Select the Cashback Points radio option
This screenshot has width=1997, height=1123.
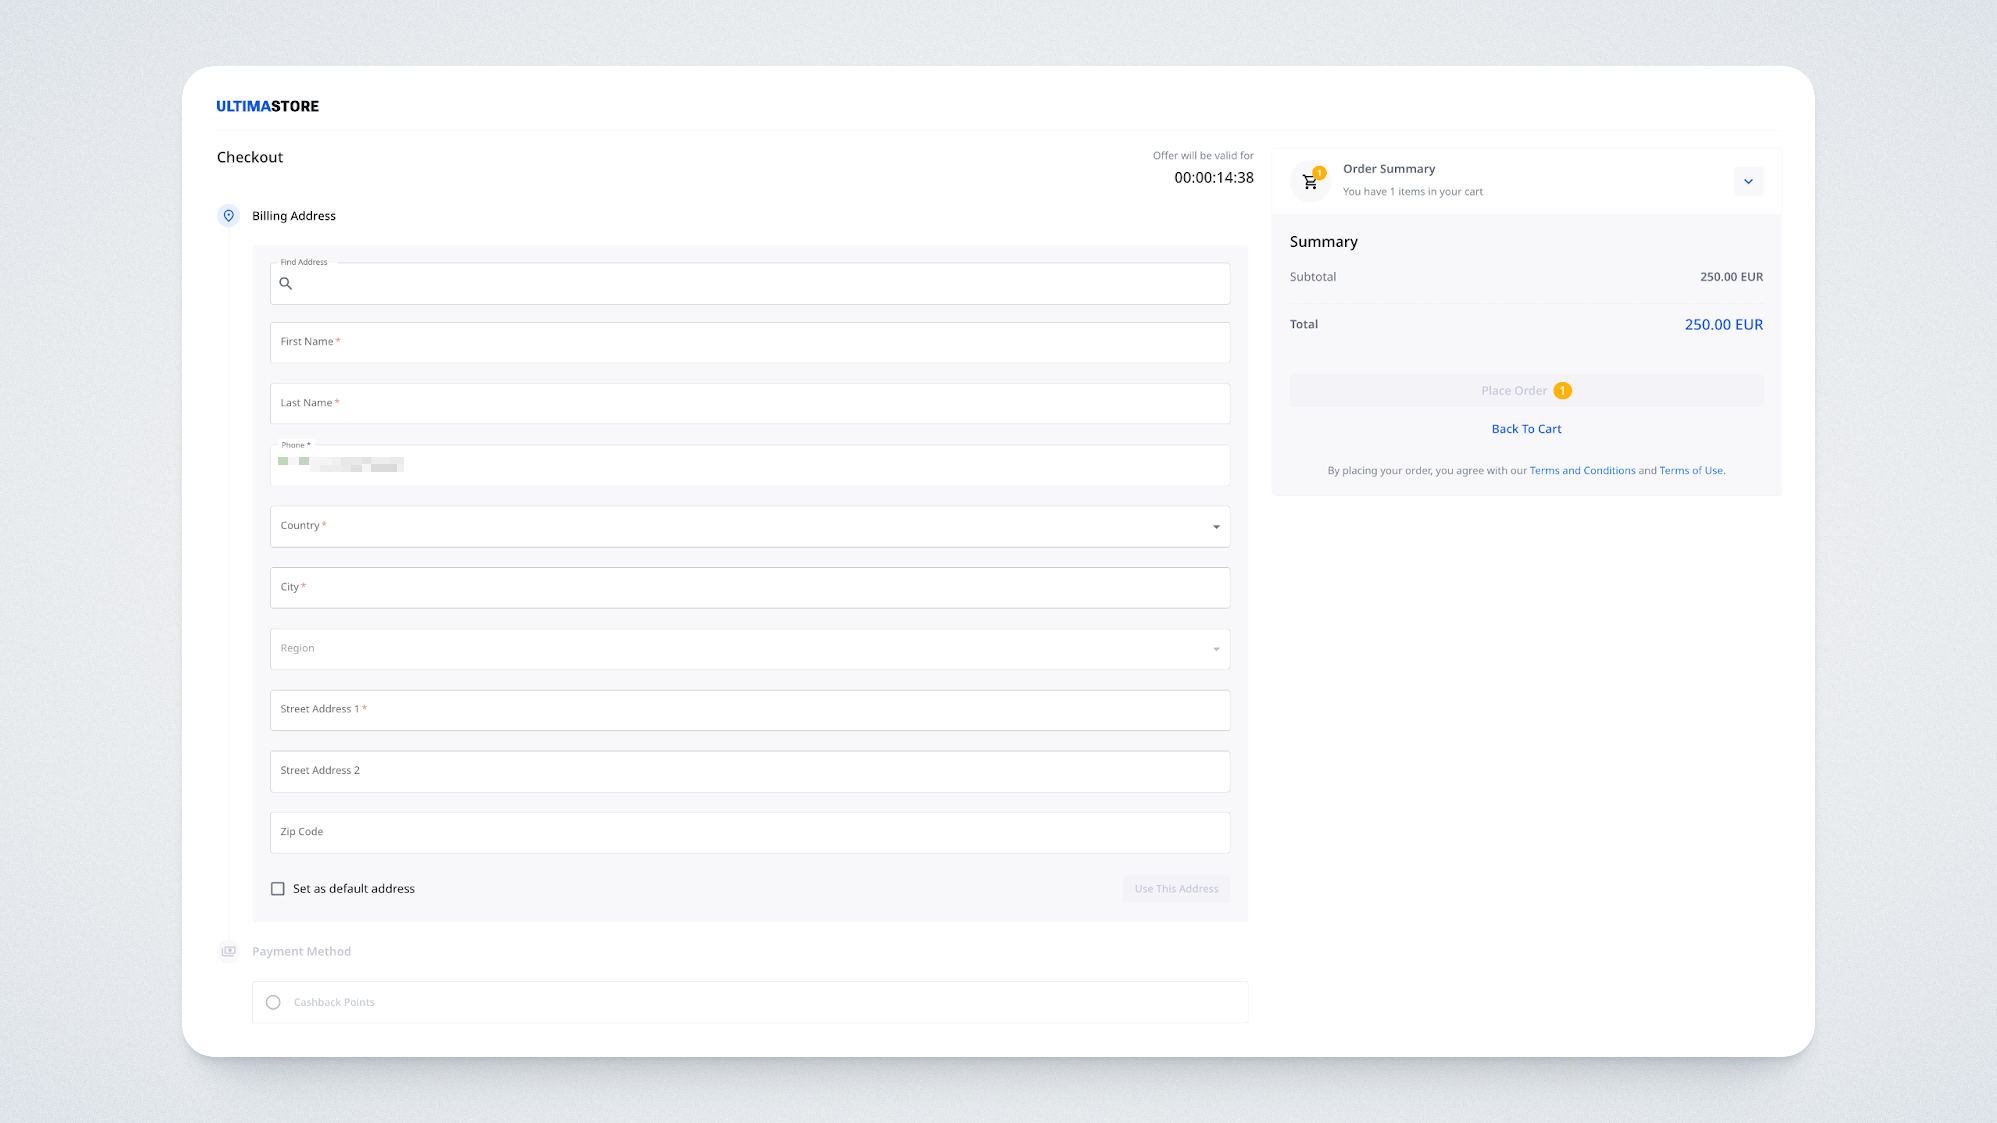click(x=273, y=1002)
